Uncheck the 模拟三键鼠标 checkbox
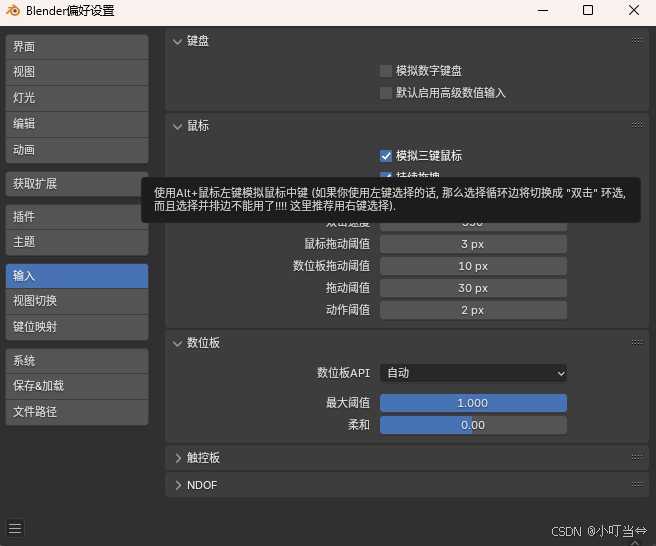Image resolution: width=656 pixels, height=546 pixels. click(386, 156)
